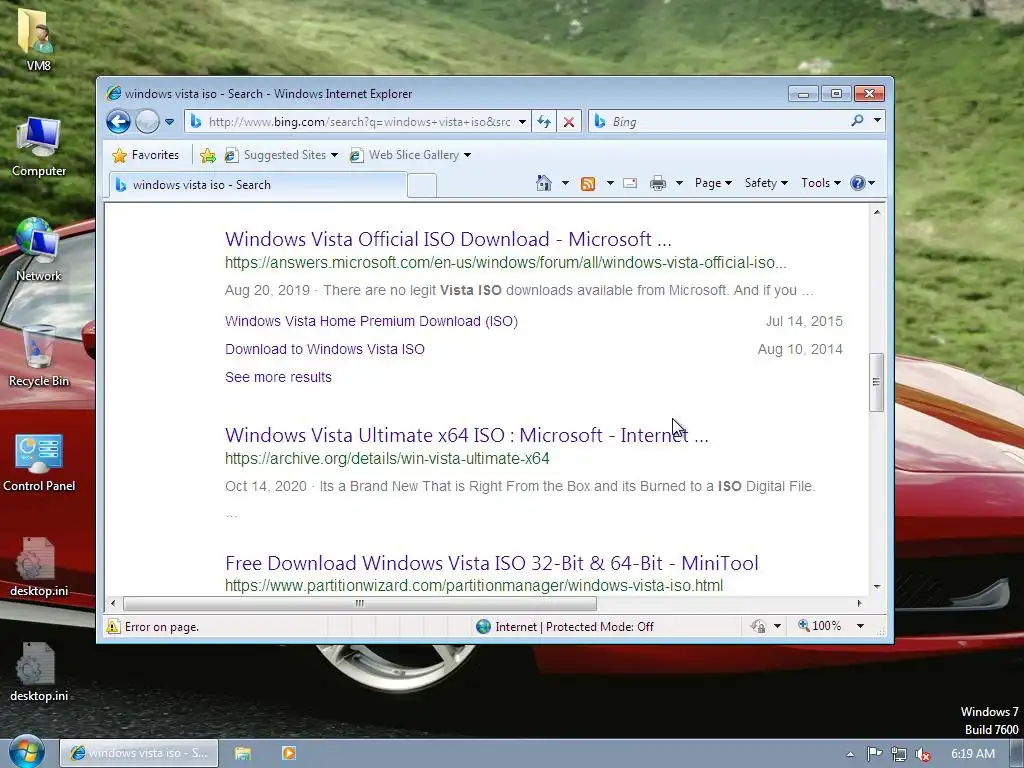Select the VM8 folder desktop icon
1024x768 pixels.
pyautogui.click(x=39, y=40)
